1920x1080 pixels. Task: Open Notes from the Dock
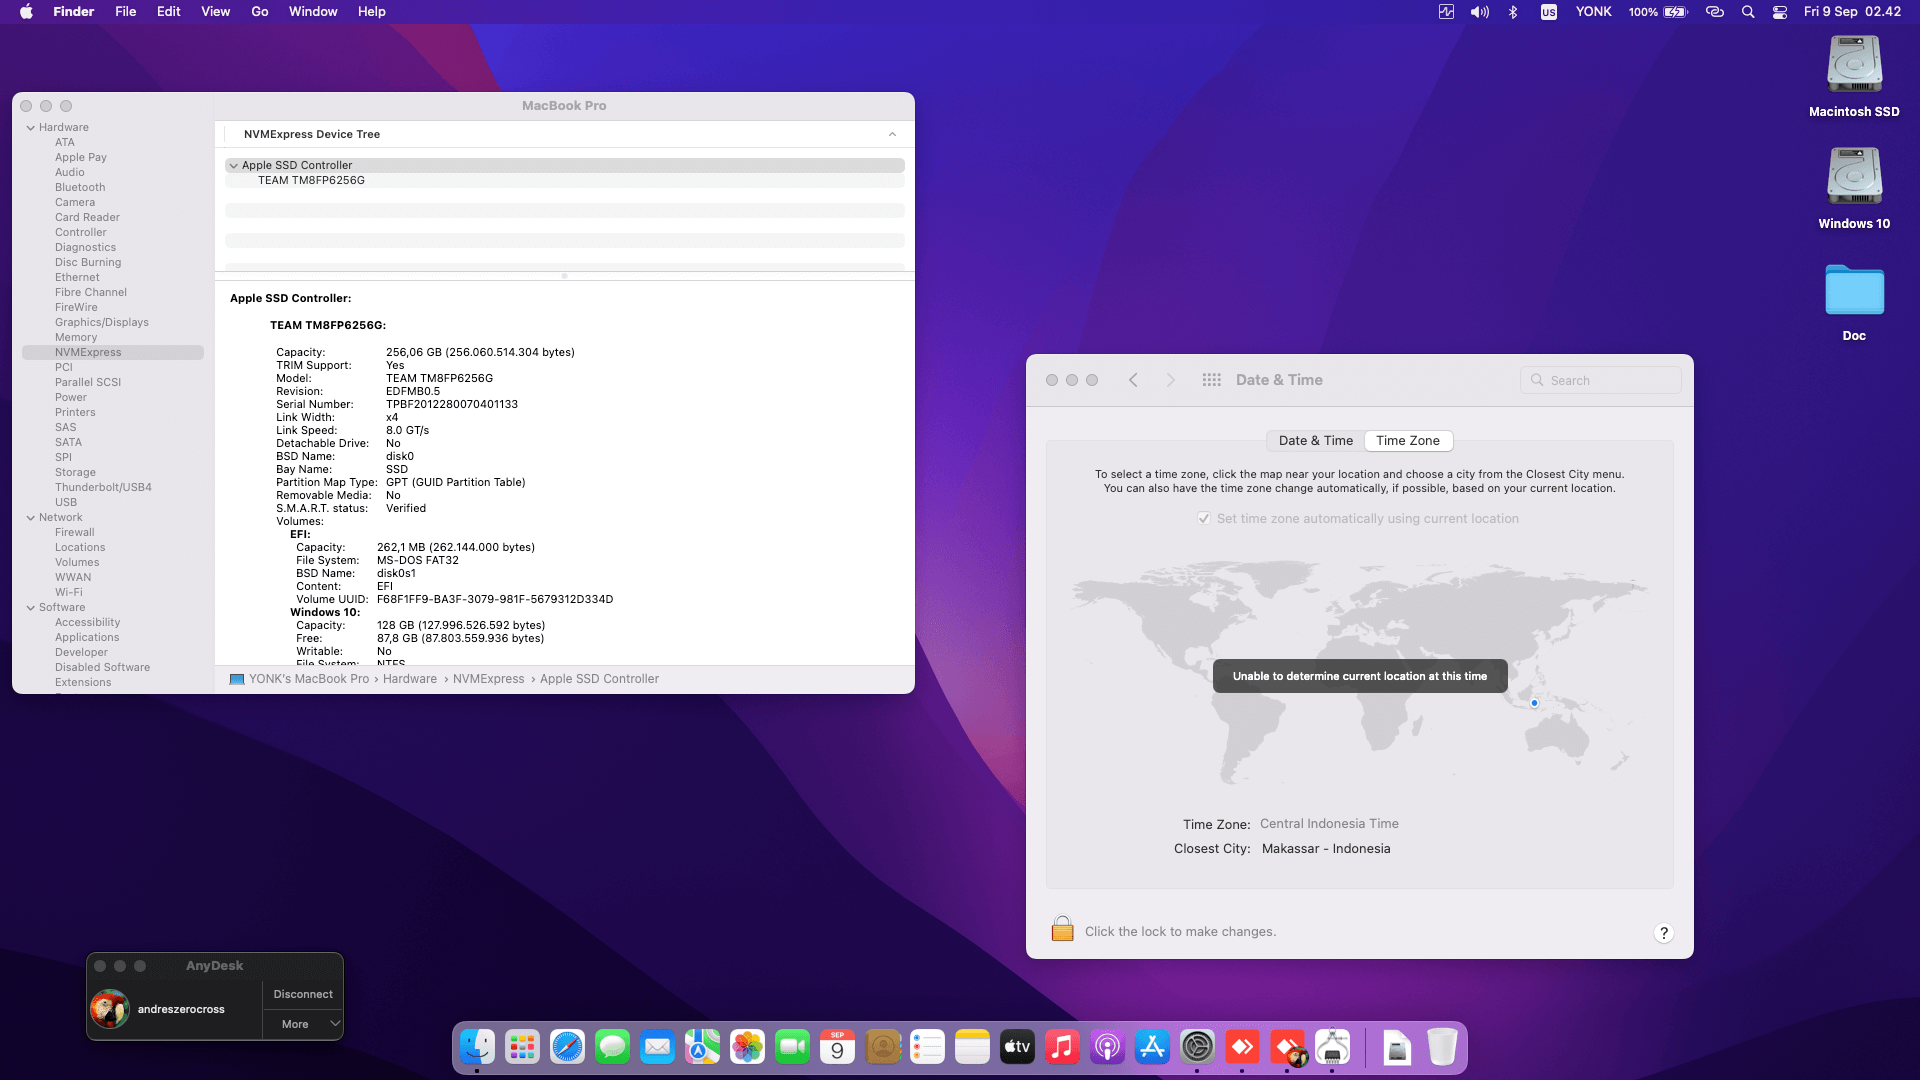click(972, 1047)
